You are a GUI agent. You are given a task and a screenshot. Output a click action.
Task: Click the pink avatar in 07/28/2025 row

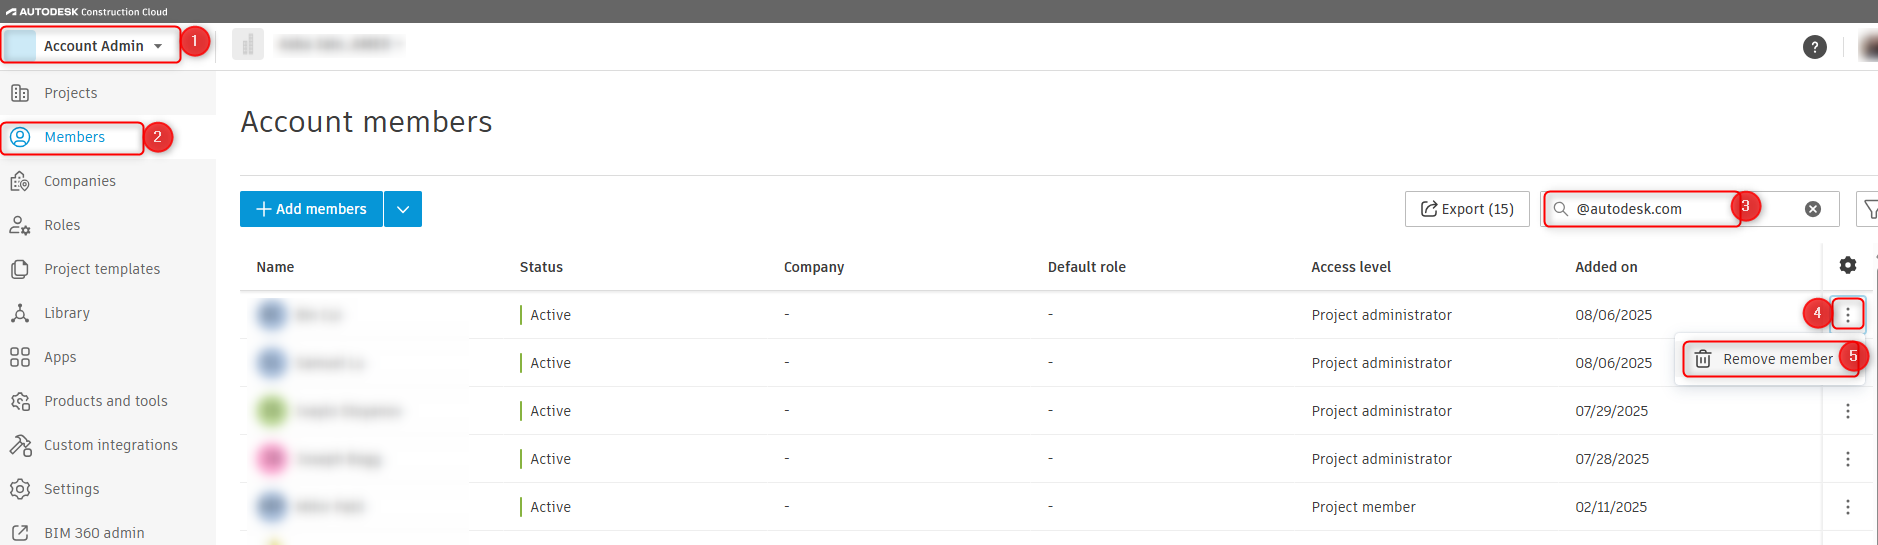pos(271,459)
